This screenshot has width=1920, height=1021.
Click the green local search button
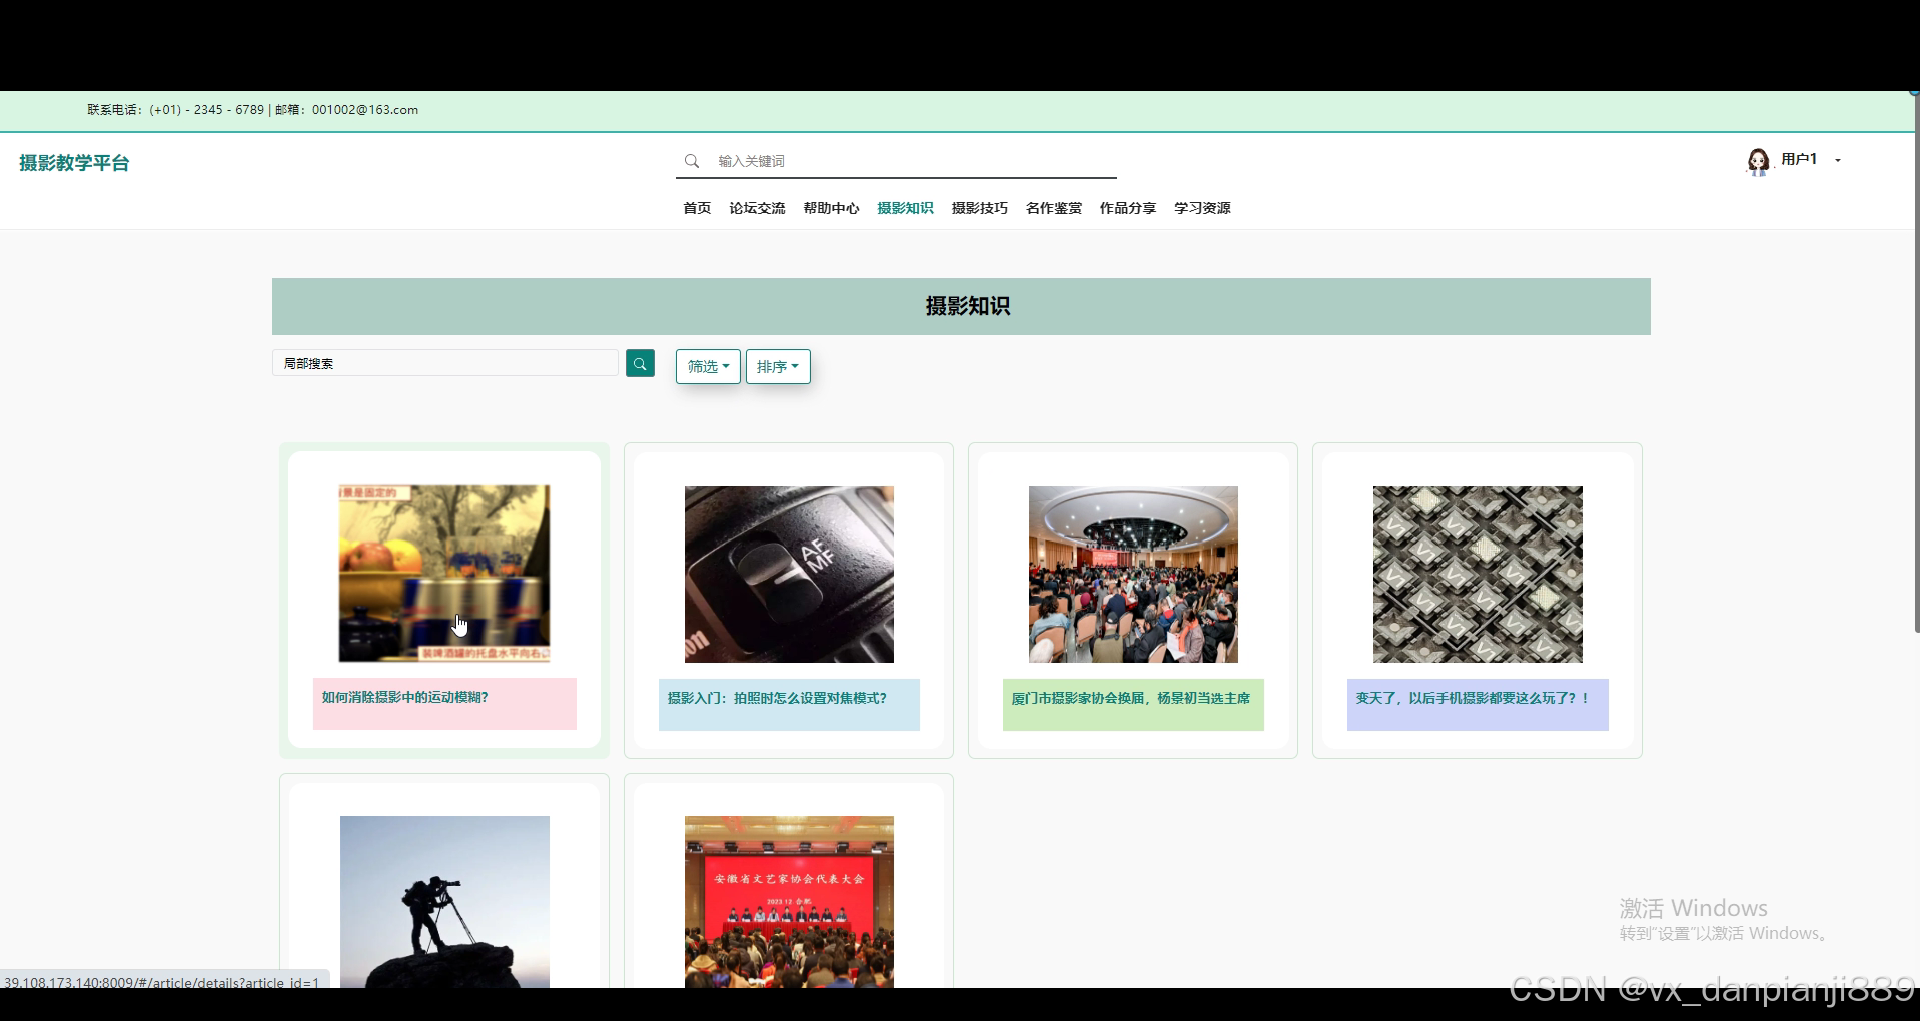pyautogui.click(x=640, y=363)
